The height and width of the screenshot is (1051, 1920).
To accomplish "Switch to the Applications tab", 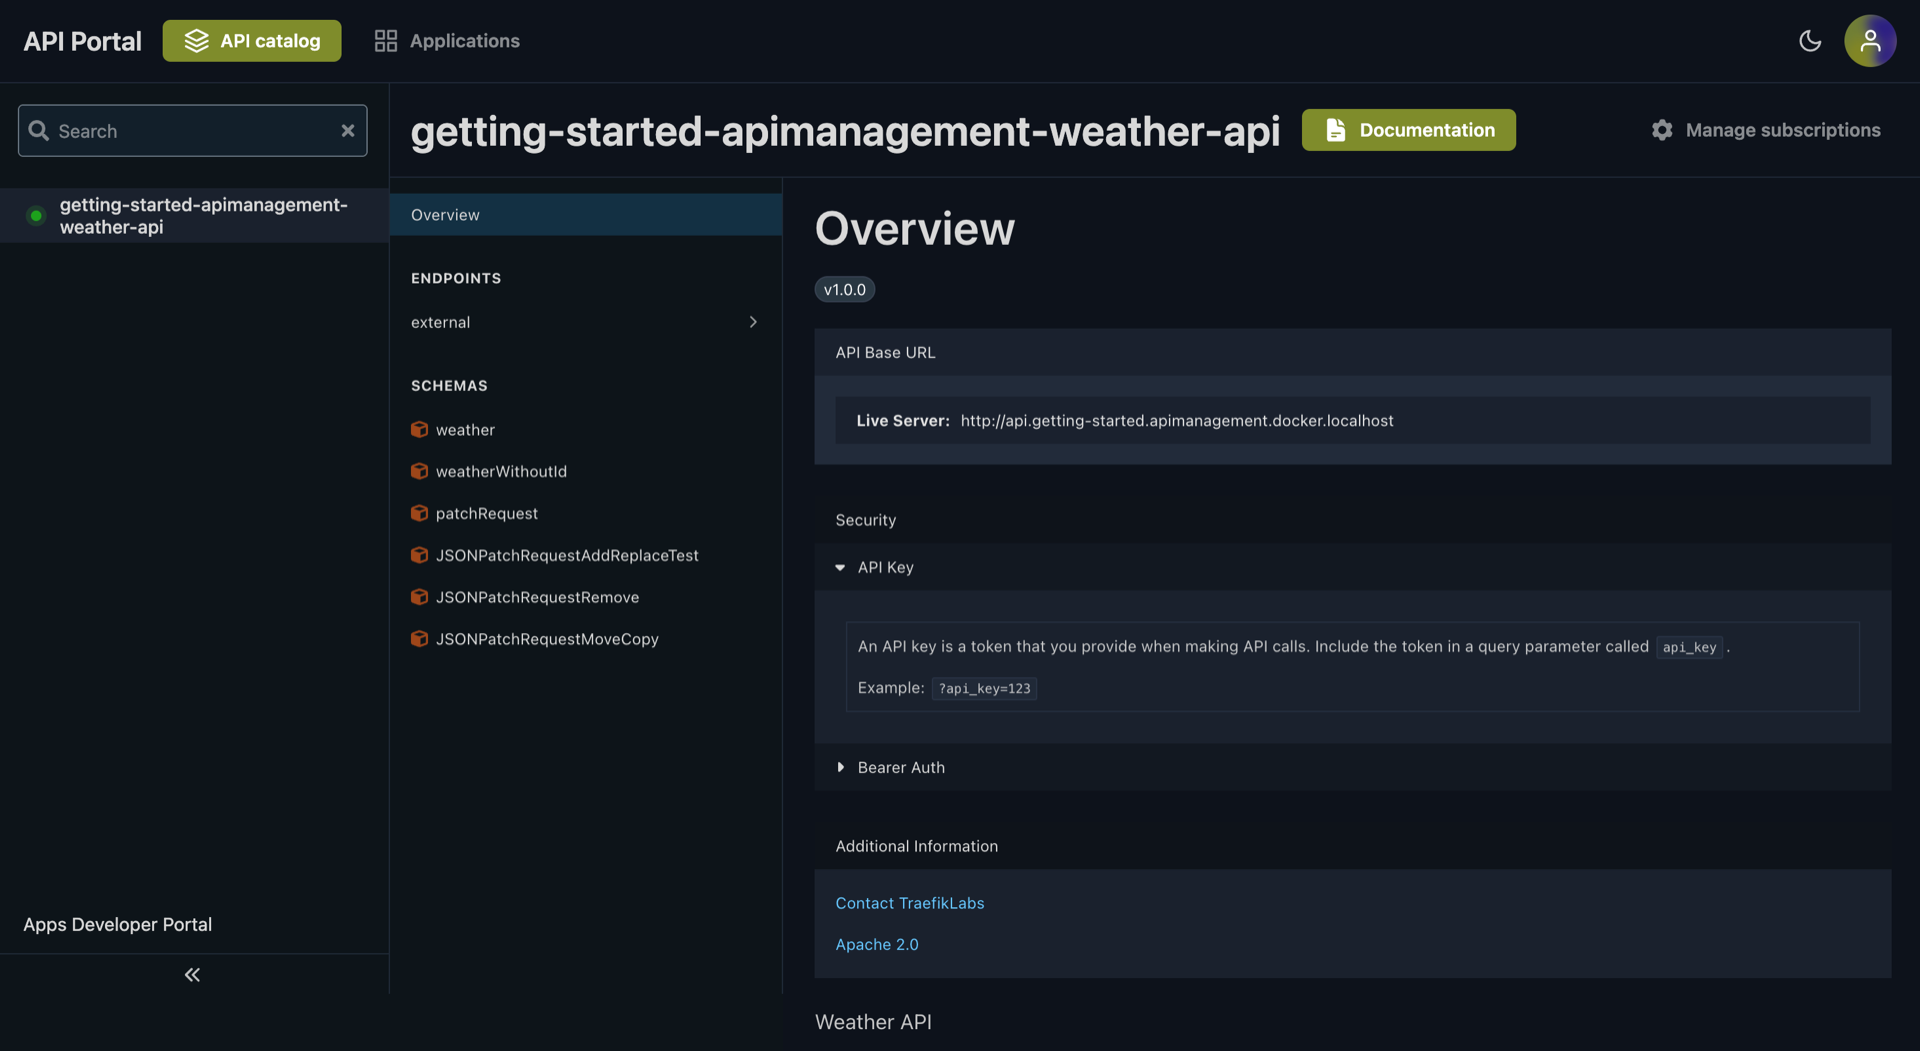I will point(447,41).
